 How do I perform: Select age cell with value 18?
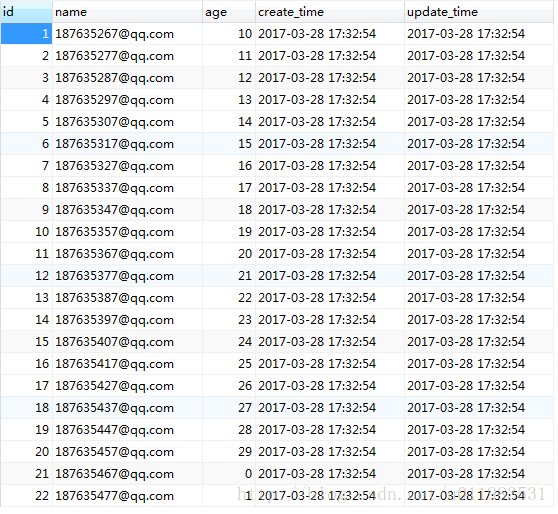click(x=229, y=210)
